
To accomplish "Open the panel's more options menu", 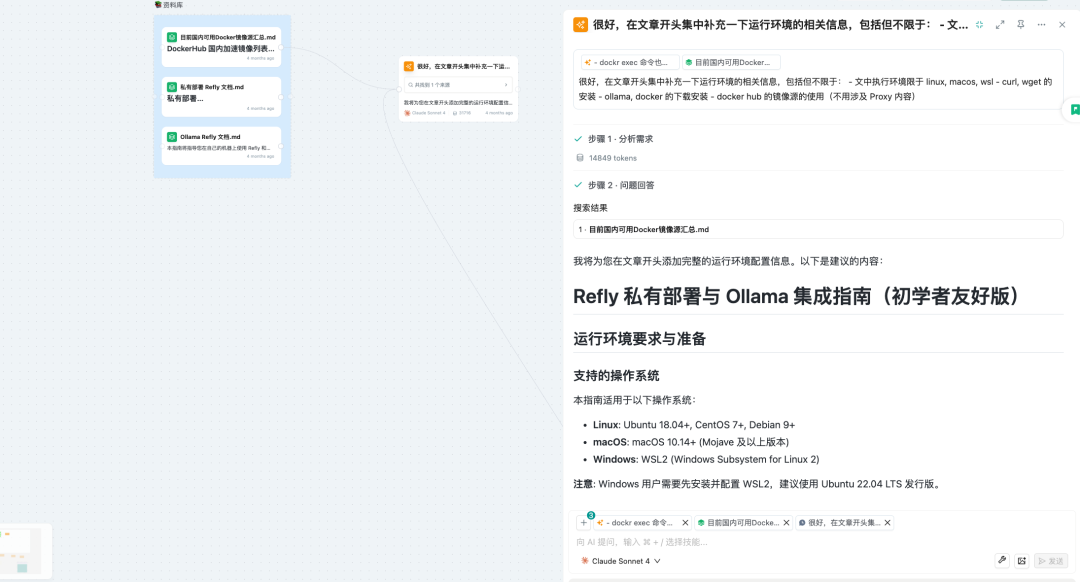I will pyautogui.click(x=1041, y=25).
